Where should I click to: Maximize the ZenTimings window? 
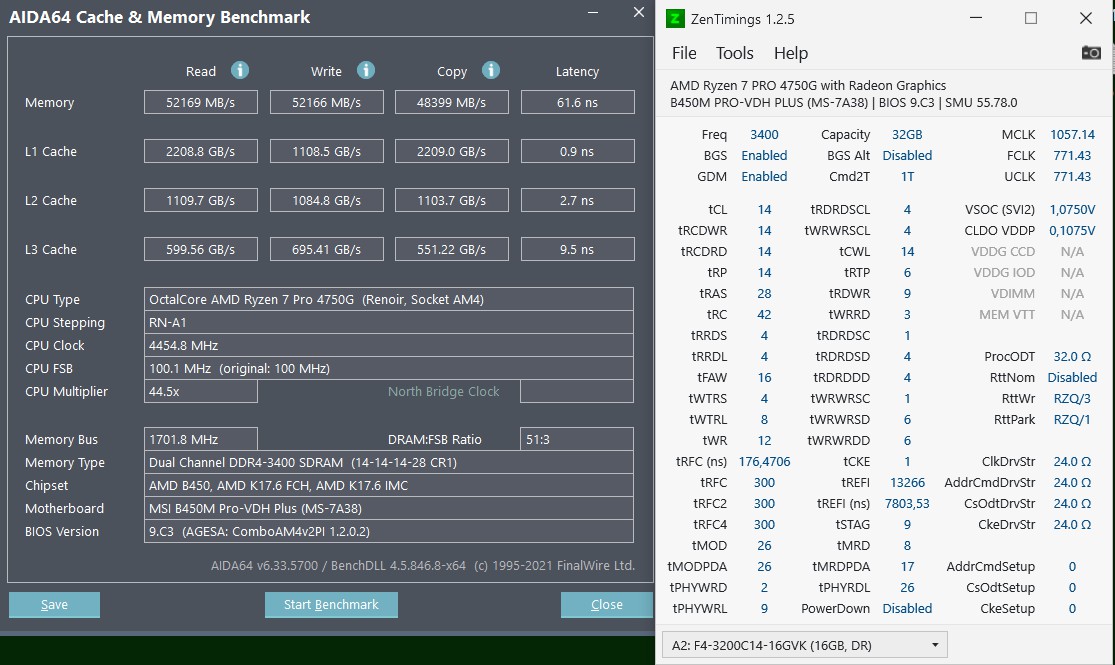(1030, 18)
